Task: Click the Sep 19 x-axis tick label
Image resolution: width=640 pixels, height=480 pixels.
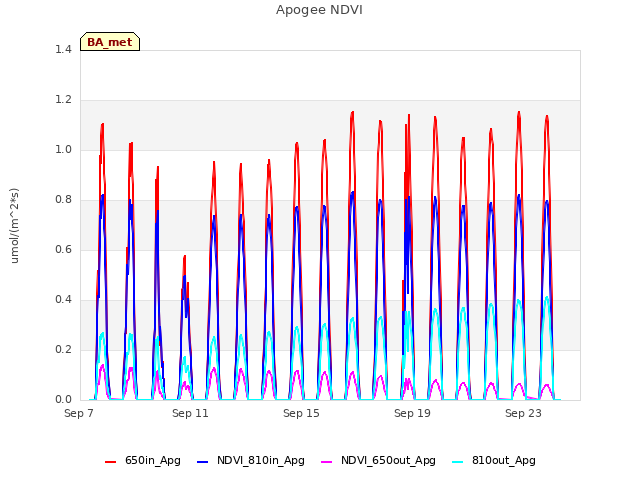Action: [412, 413]
